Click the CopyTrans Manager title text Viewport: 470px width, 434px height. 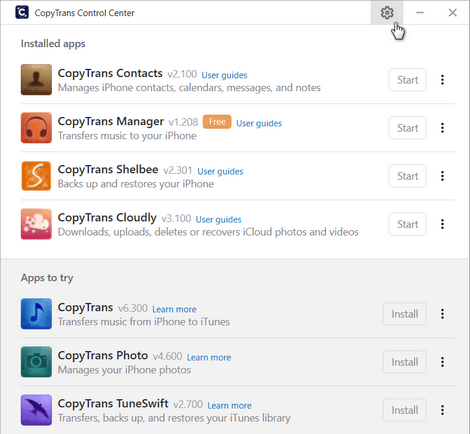[111, 122]
